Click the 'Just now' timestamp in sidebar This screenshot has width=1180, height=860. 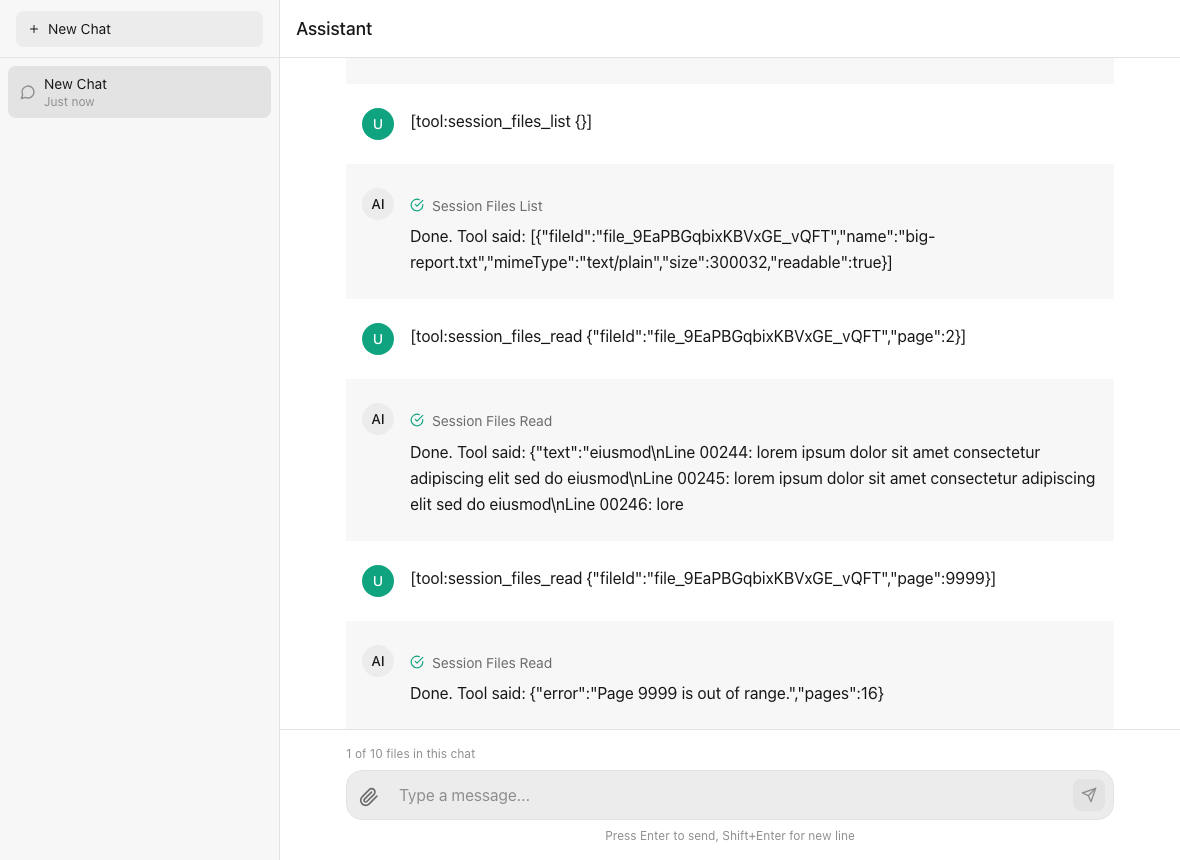coord(69,102)
